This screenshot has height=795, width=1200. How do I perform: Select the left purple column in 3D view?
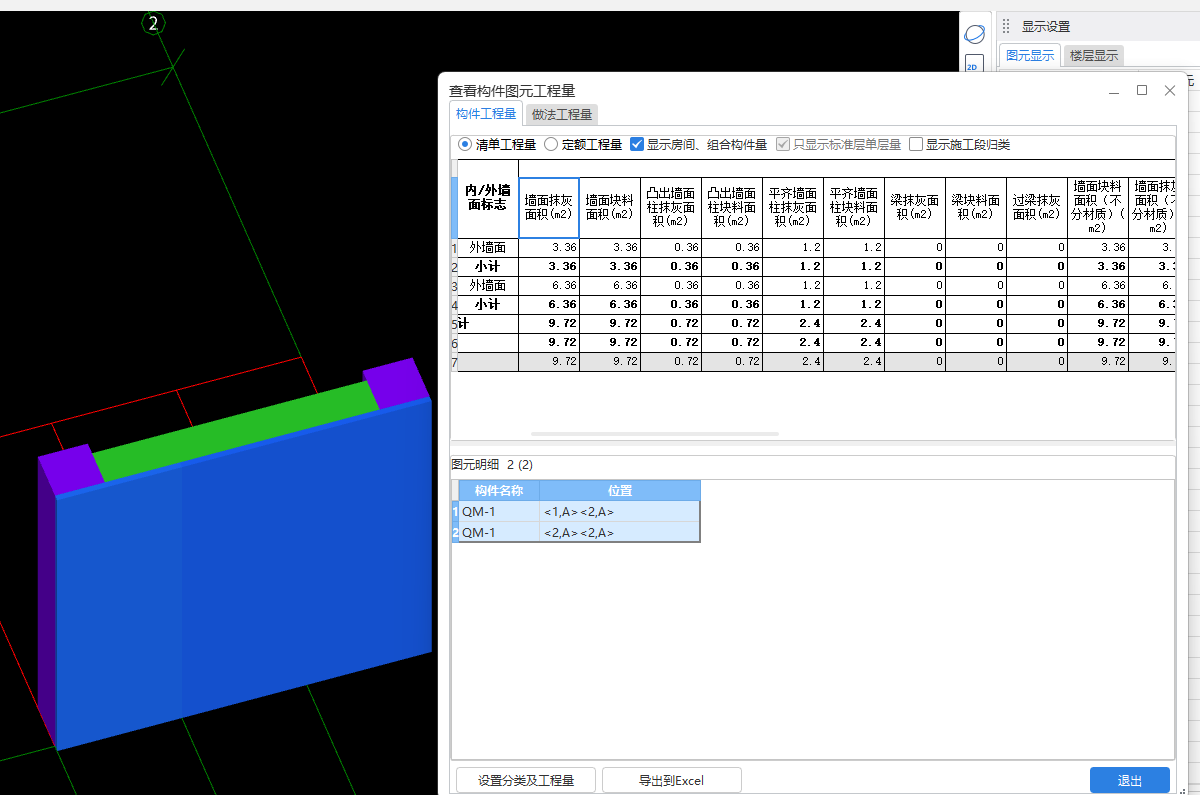[71, 468]
